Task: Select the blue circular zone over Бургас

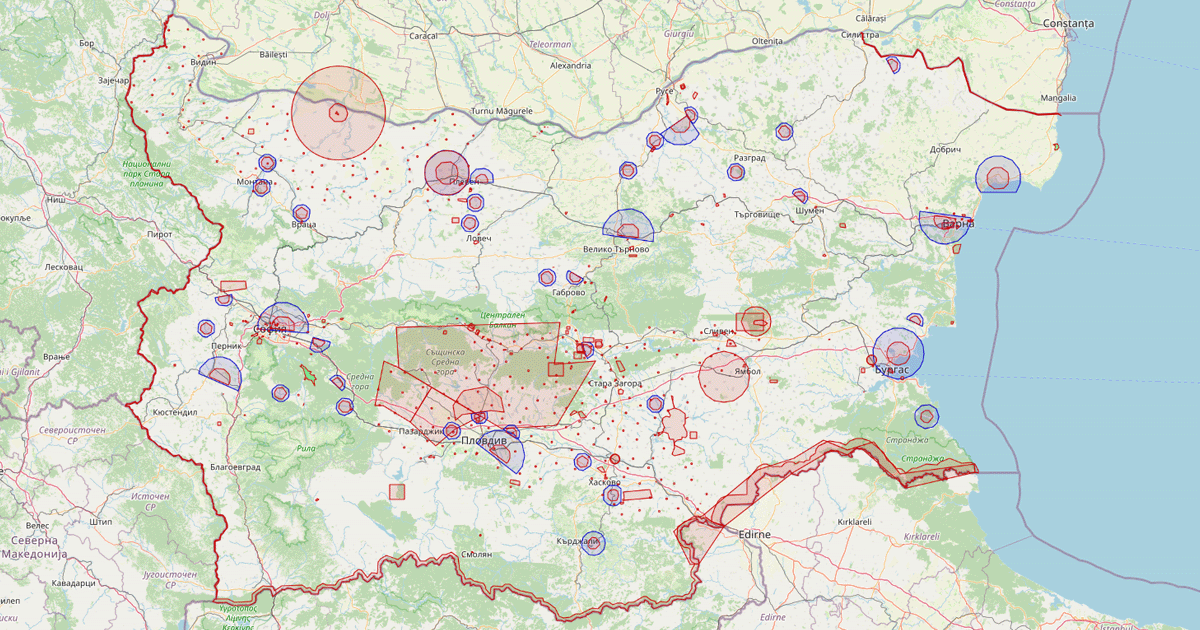Action: (898, 351)
